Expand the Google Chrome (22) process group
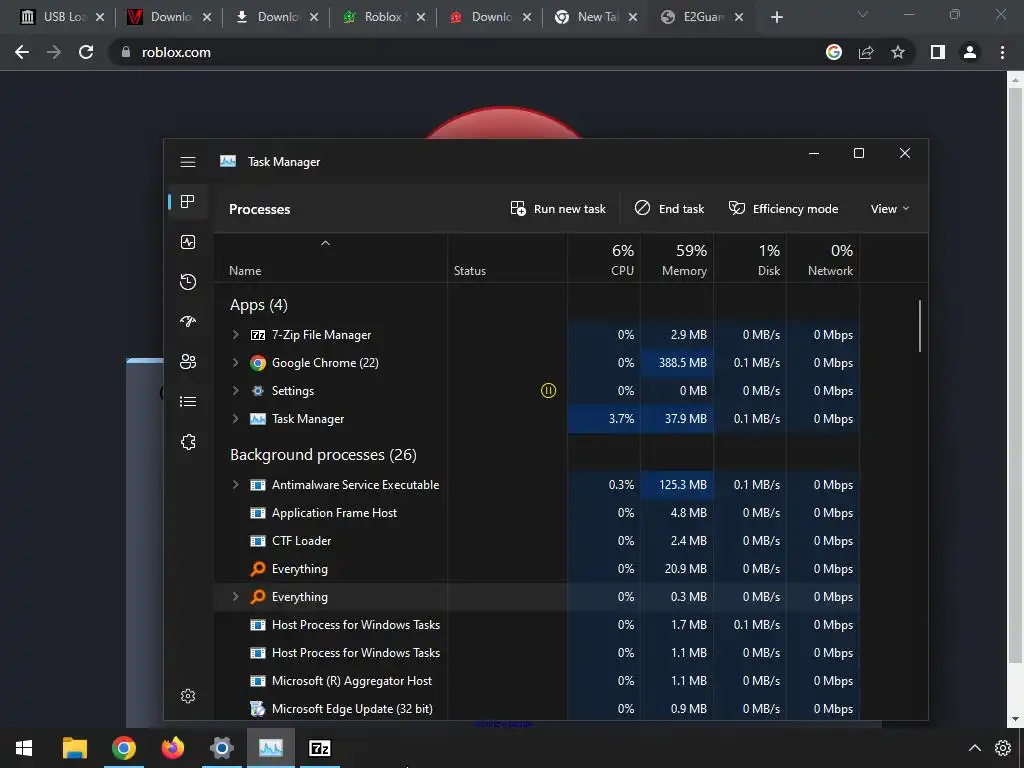The image size is (1024, 768). [236, 362]
